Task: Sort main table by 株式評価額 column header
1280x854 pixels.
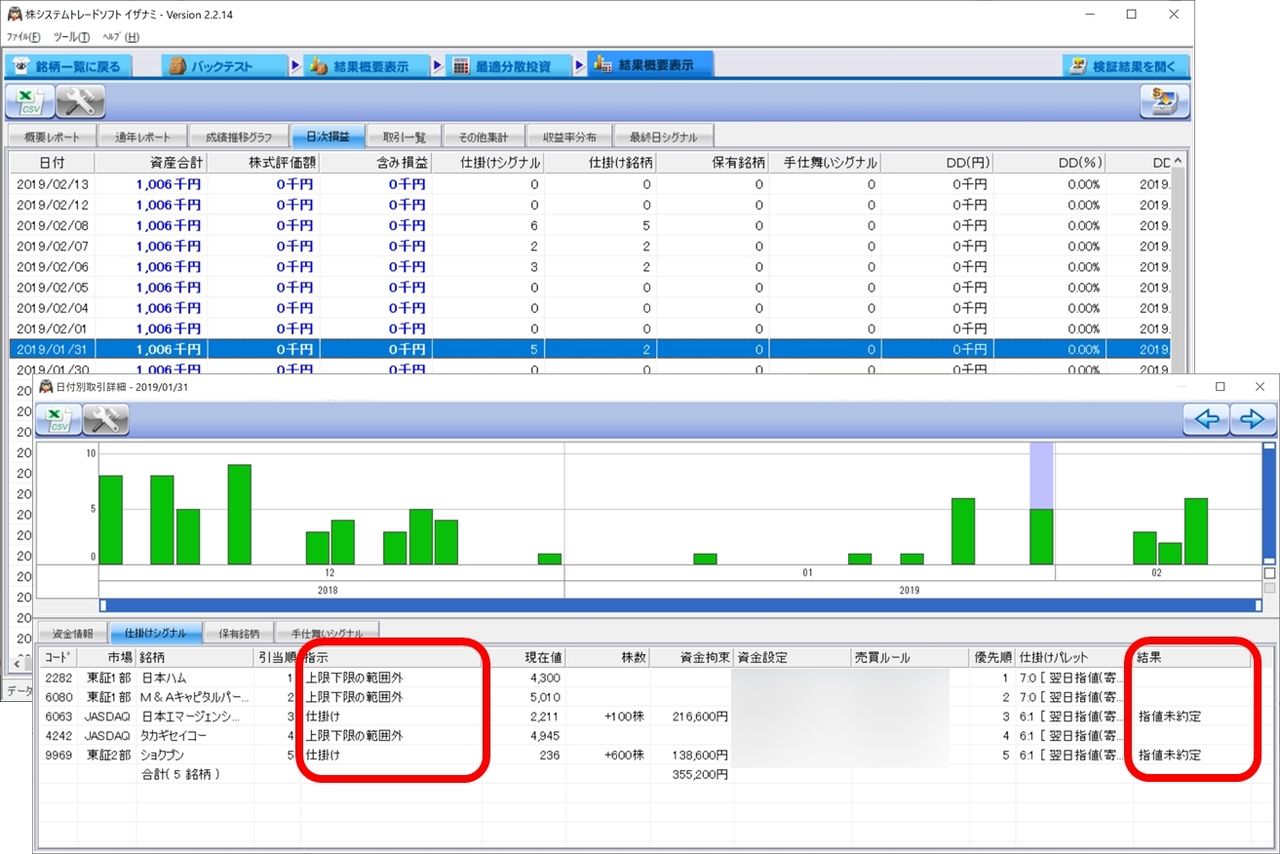Action: (262, 163)
